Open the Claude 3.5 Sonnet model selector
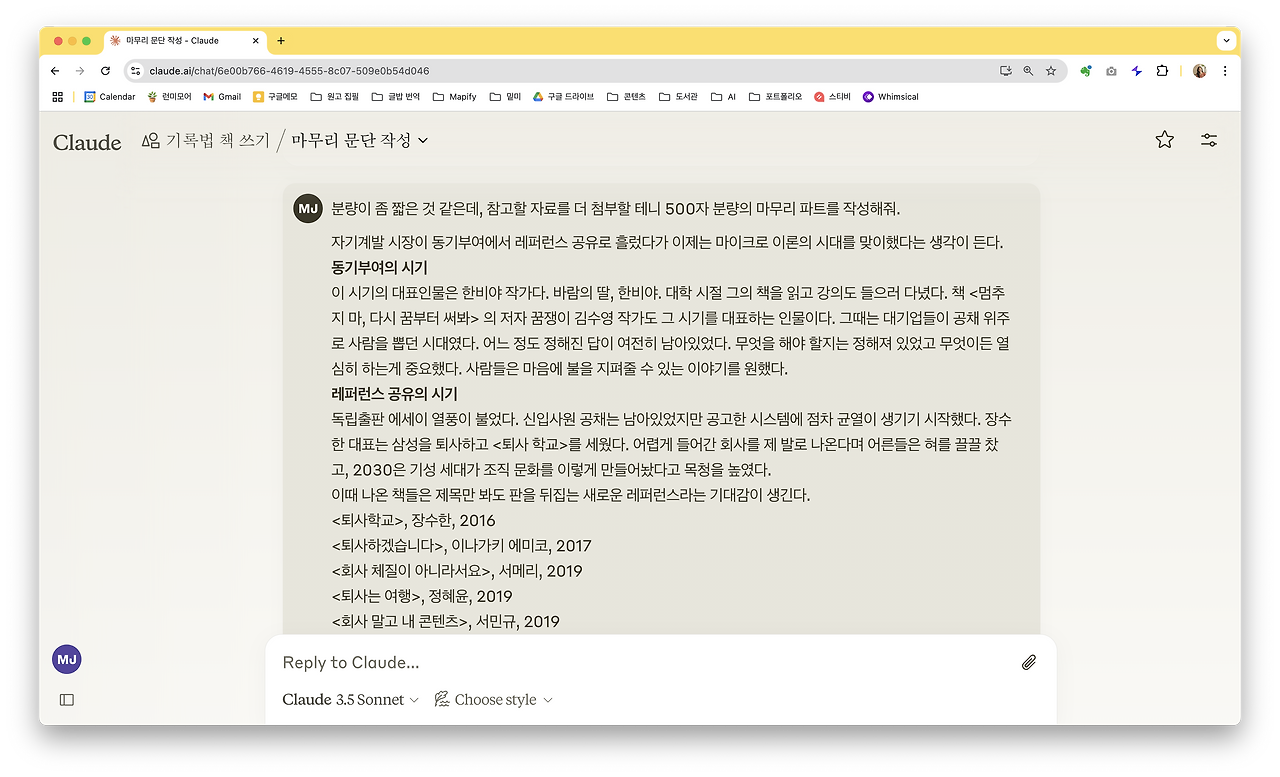This screenshot has height=777, width=1280. coord(348,699)
